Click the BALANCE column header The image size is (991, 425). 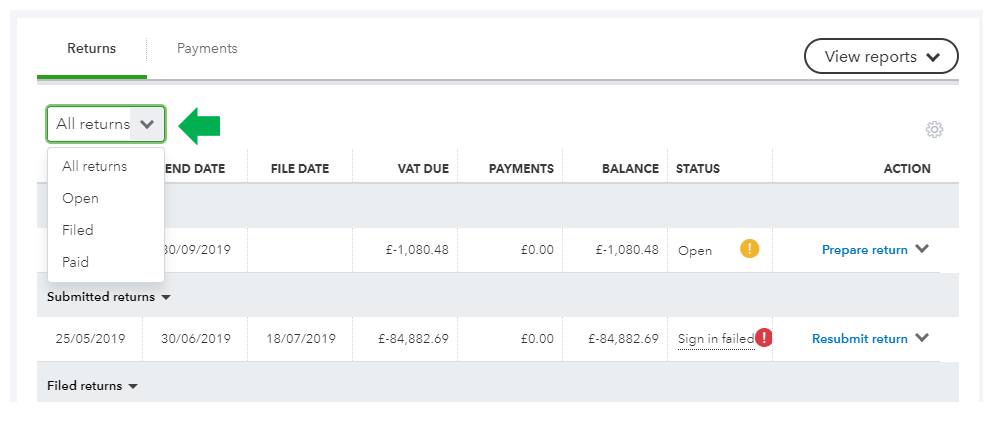pos(630,169)
